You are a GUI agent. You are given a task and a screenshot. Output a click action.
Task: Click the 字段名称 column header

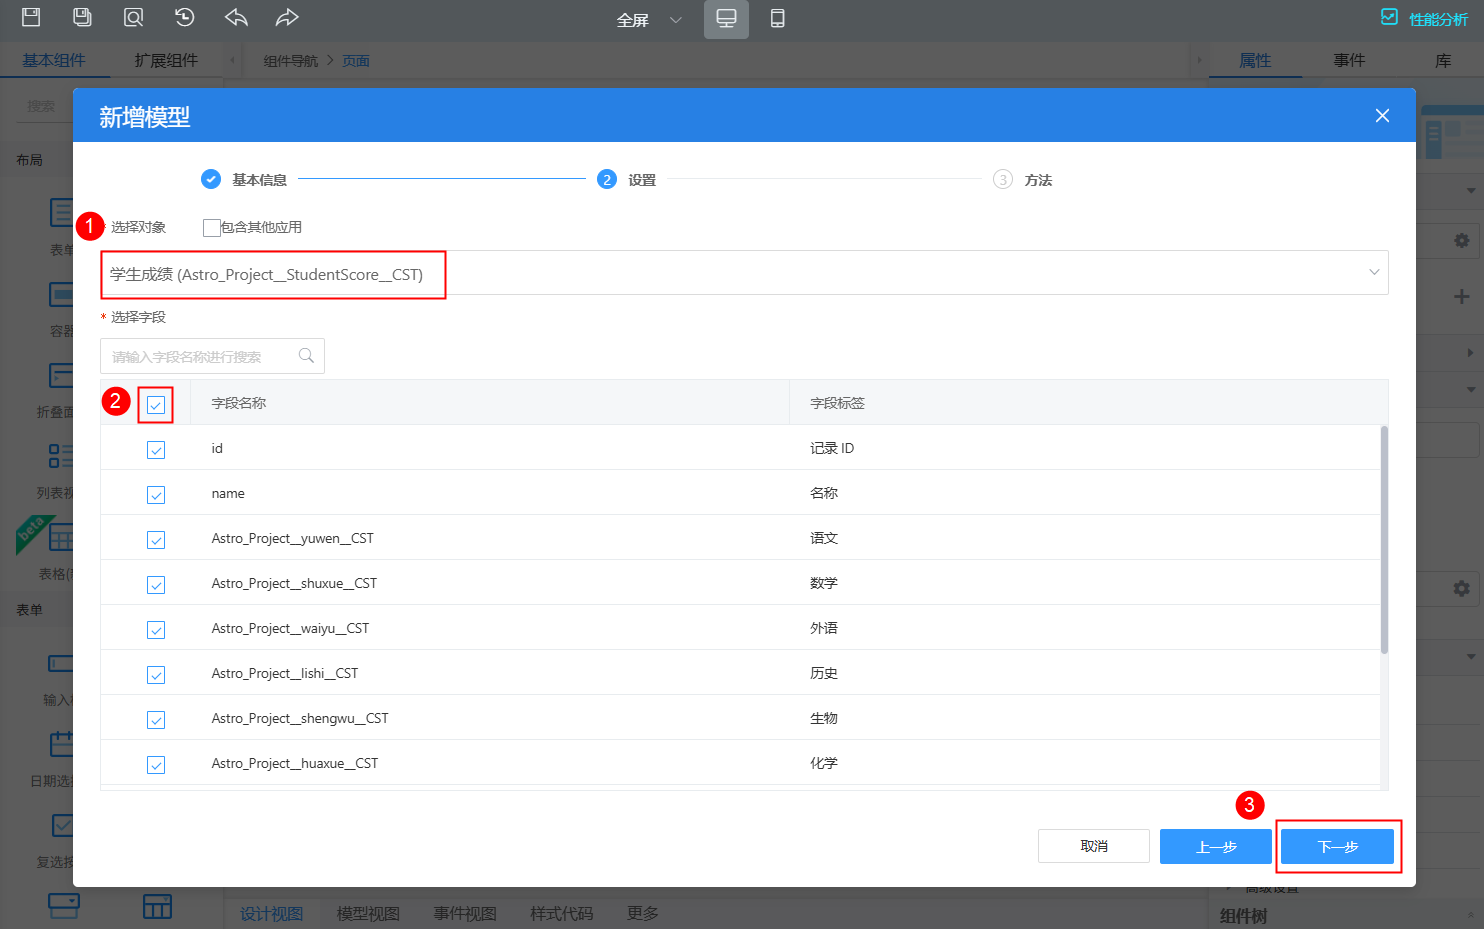tap(239, 403)
